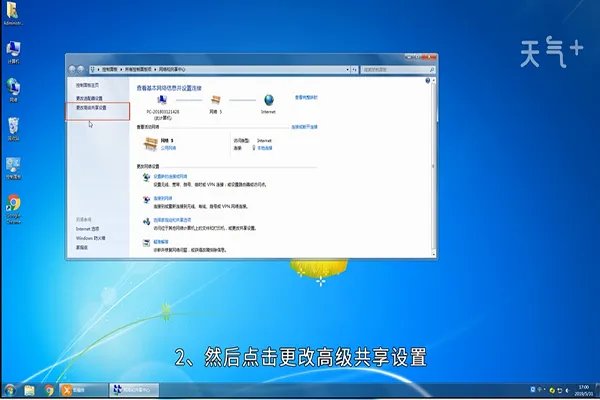Click the bench network icon in the map
600x400 pixels.
(x=216, y=100)
